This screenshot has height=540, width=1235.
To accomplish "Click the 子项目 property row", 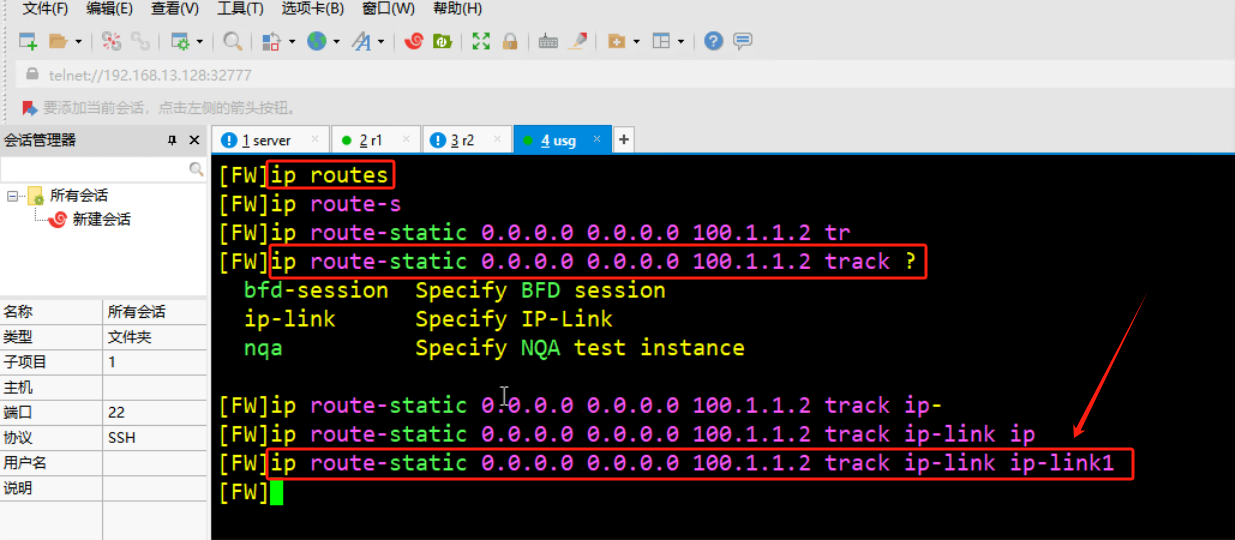I will [x=104, y=362].
